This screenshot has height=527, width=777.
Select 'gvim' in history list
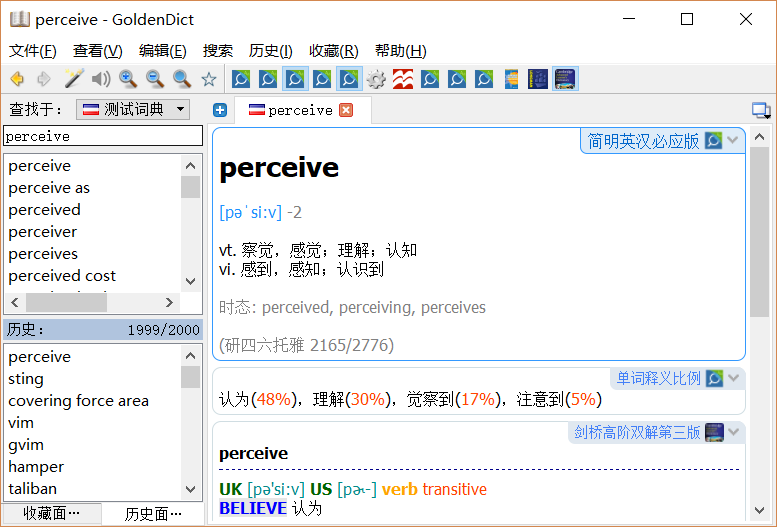(x=26, y=445)
